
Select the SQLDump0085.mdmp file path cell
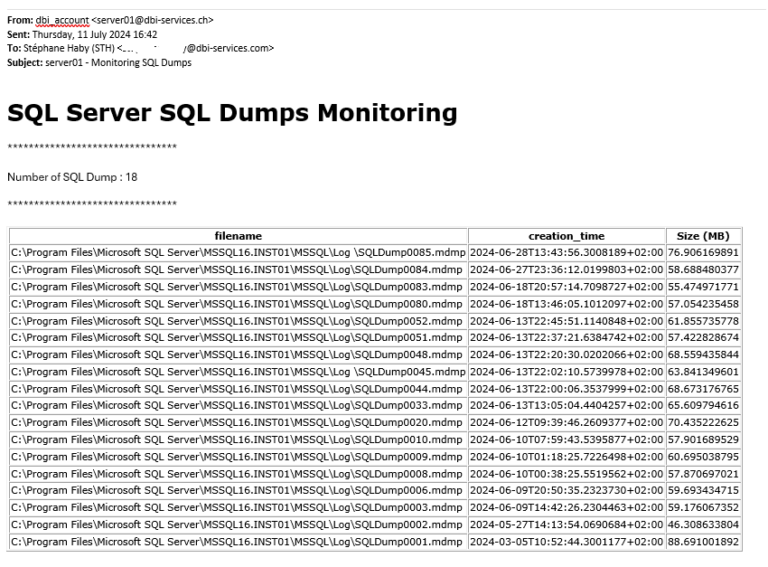[237, 252]
